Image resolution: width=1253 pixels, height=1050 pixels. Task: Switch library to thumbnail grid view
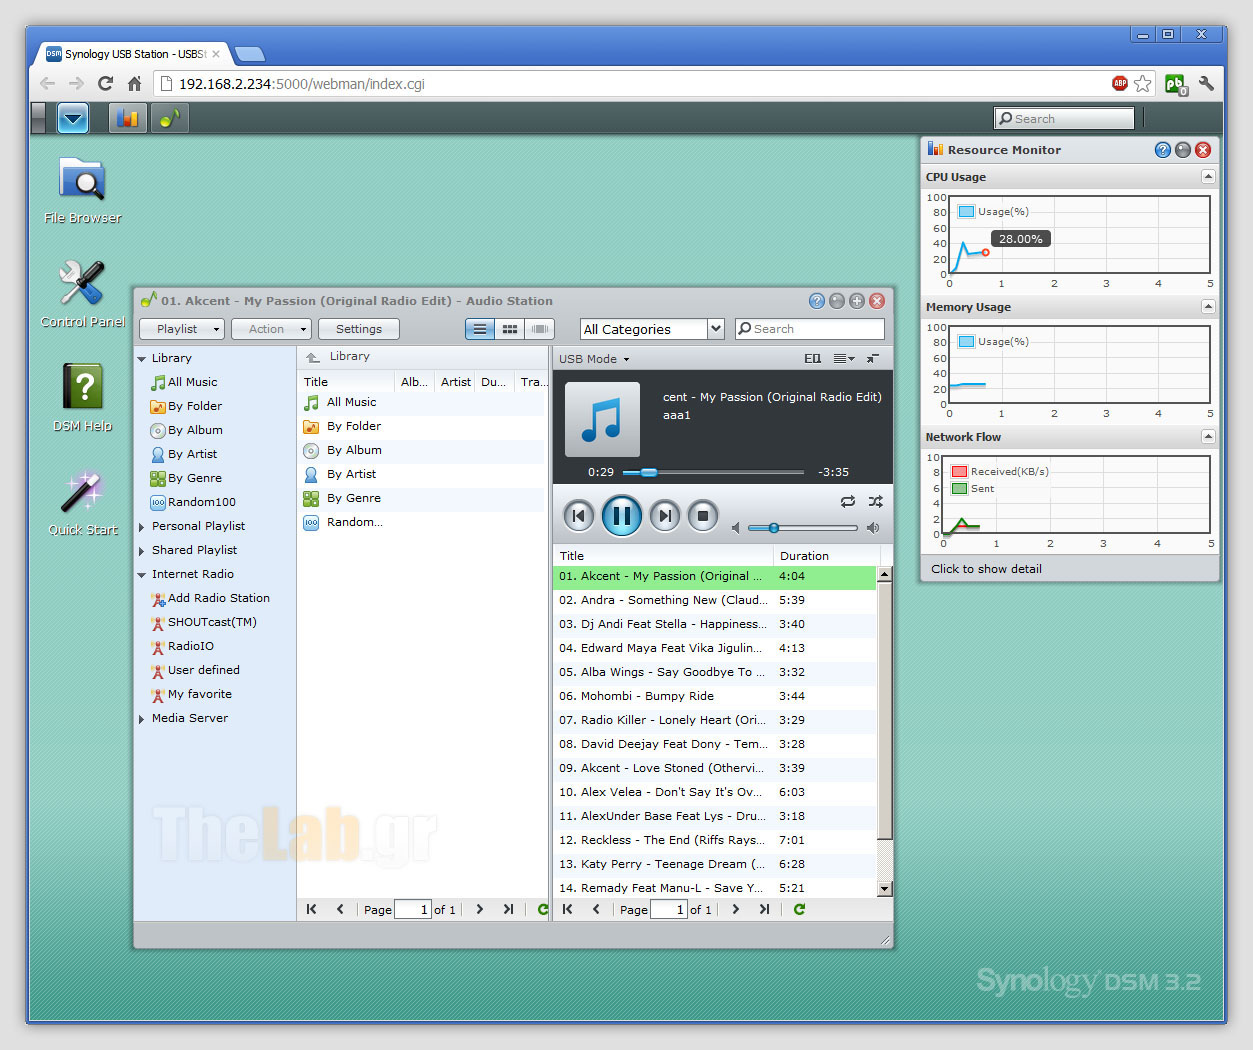pos(510,329)
